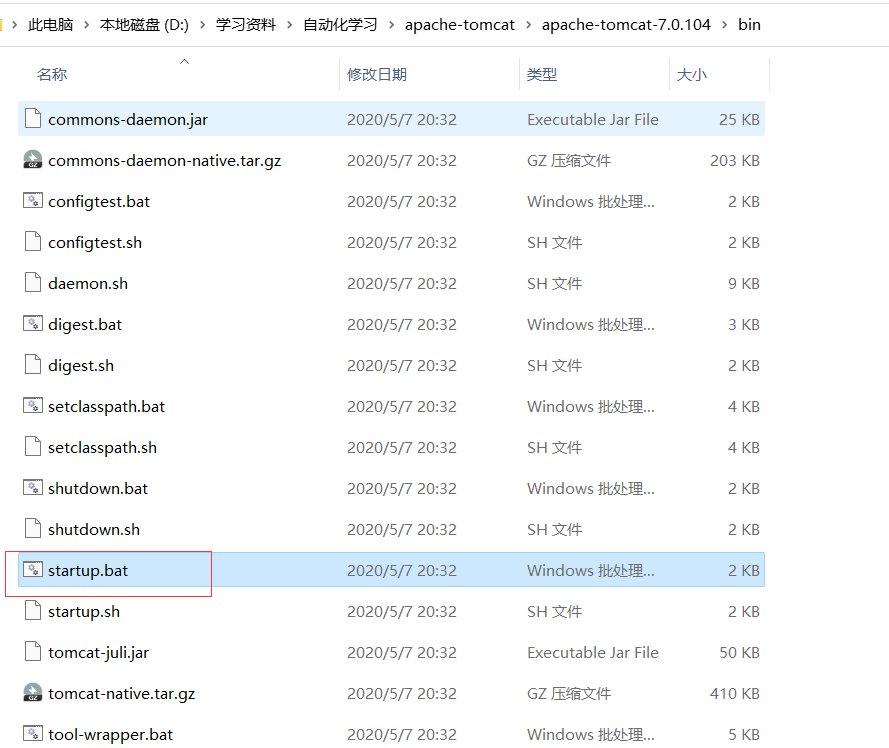Click the commons-daemon-native.tar.gz archive icon
Viewport: 889px width, 748px height.
pyautogui.click(x=33, y=160)
